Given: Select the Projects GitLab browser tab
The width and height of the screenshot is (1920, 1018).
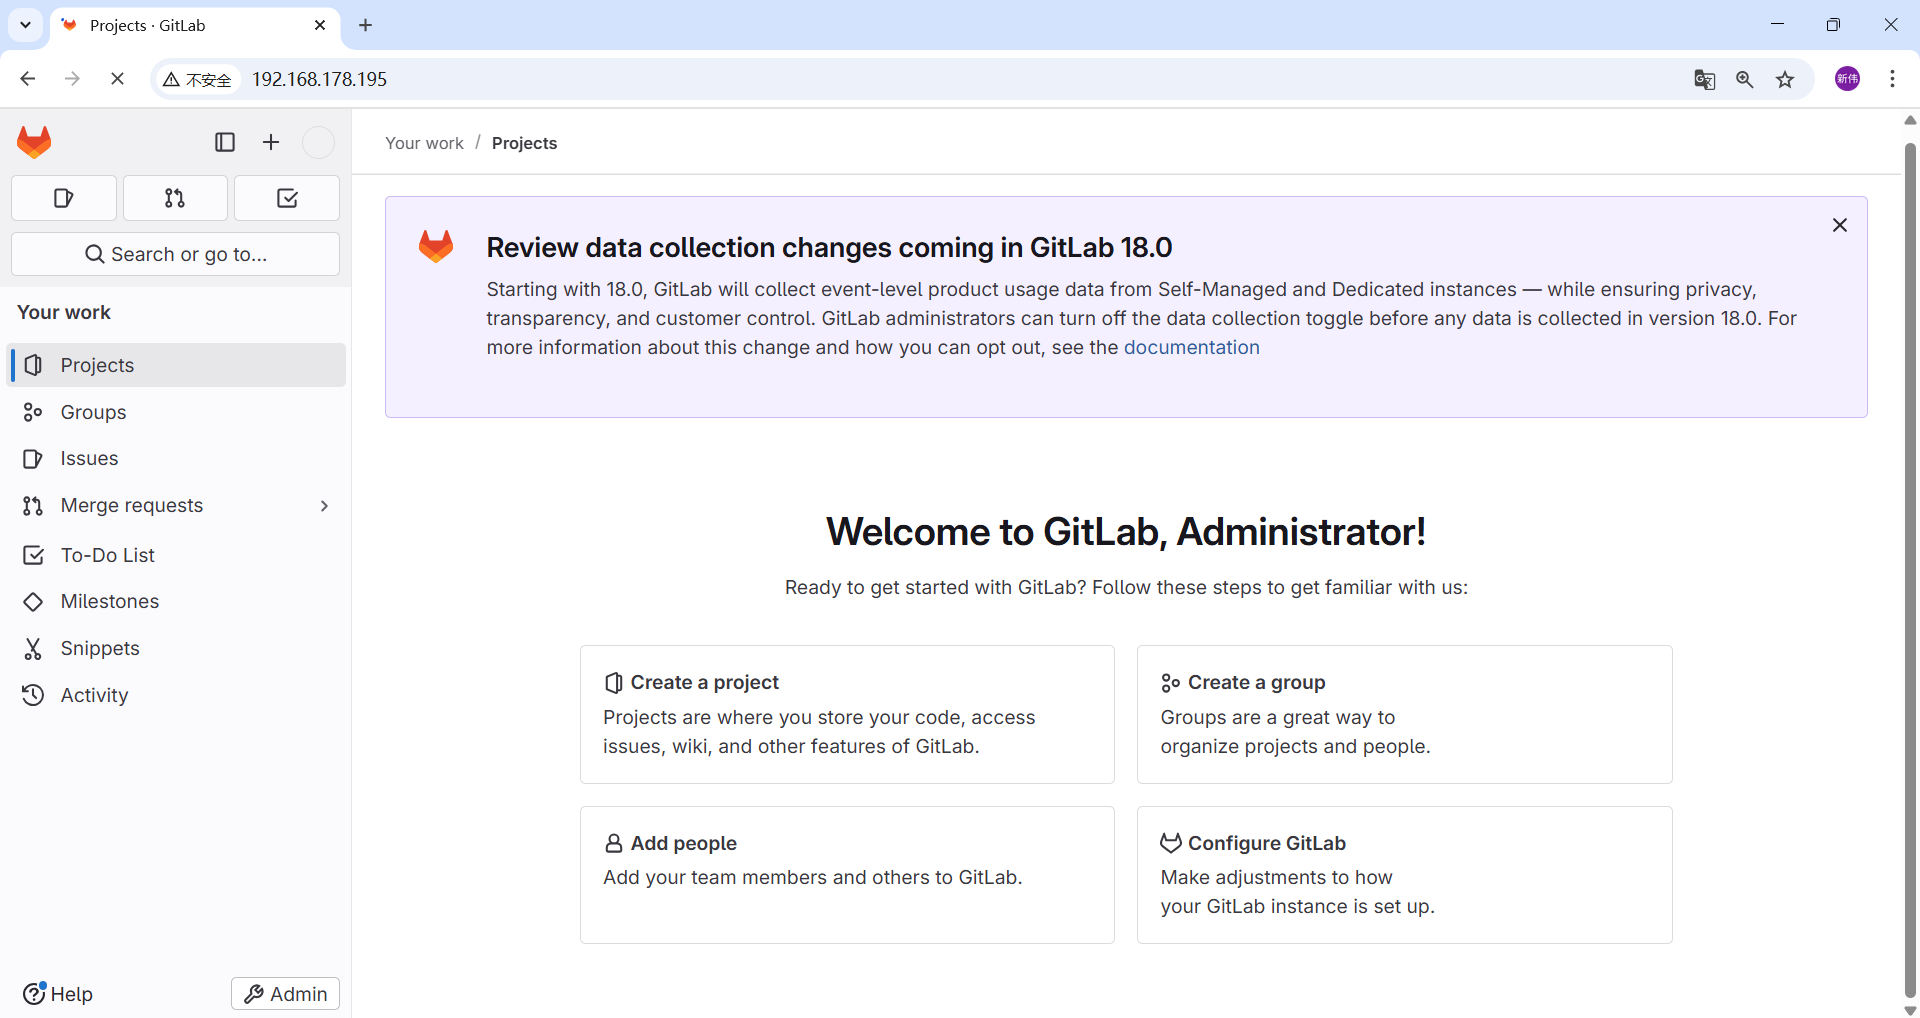Looking at the screenshot, I should tap(150, 25).
